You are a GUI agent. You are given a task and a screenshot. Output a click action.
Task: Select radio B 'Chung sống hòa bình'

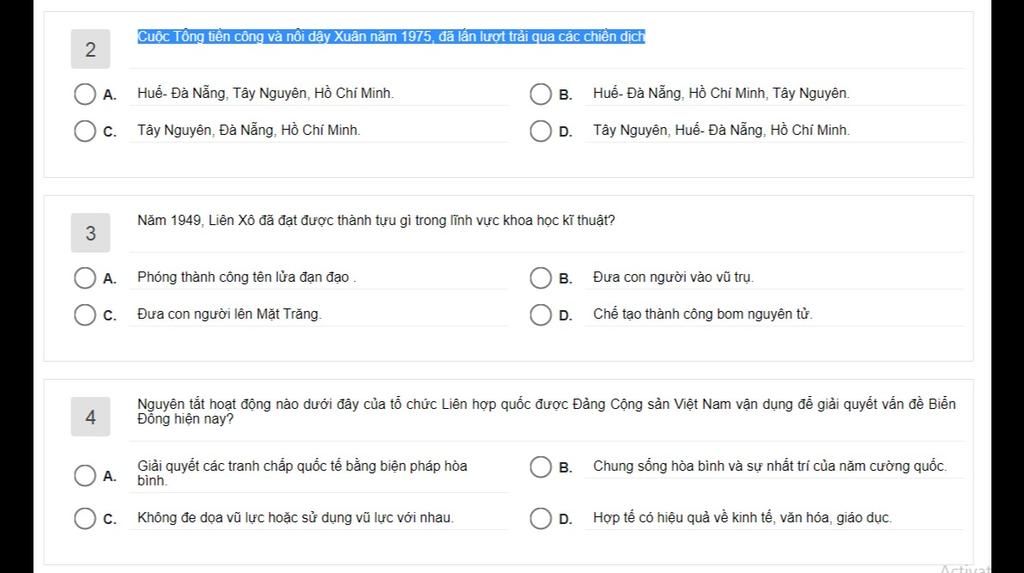pyautogui.click(x=541, y=467)
